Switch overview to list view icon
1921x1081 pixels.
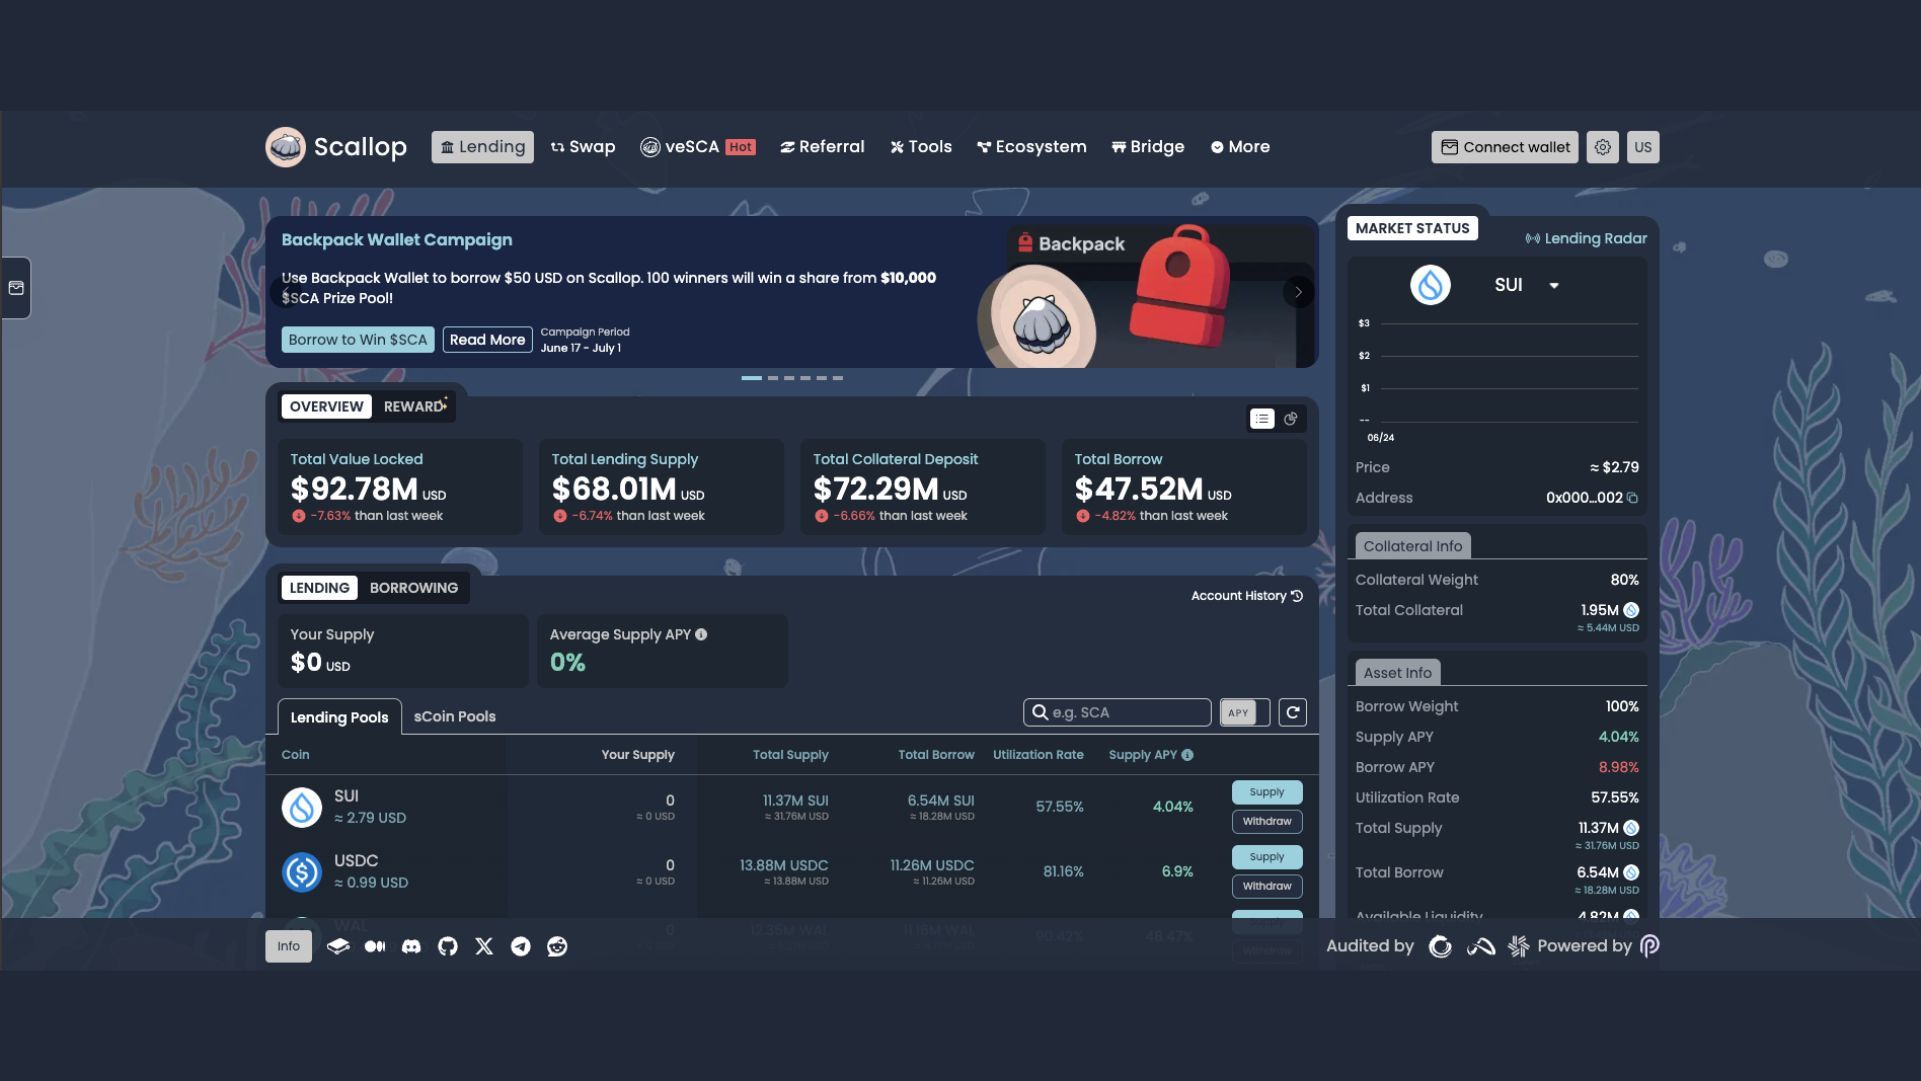click(x=1262, y=419)
